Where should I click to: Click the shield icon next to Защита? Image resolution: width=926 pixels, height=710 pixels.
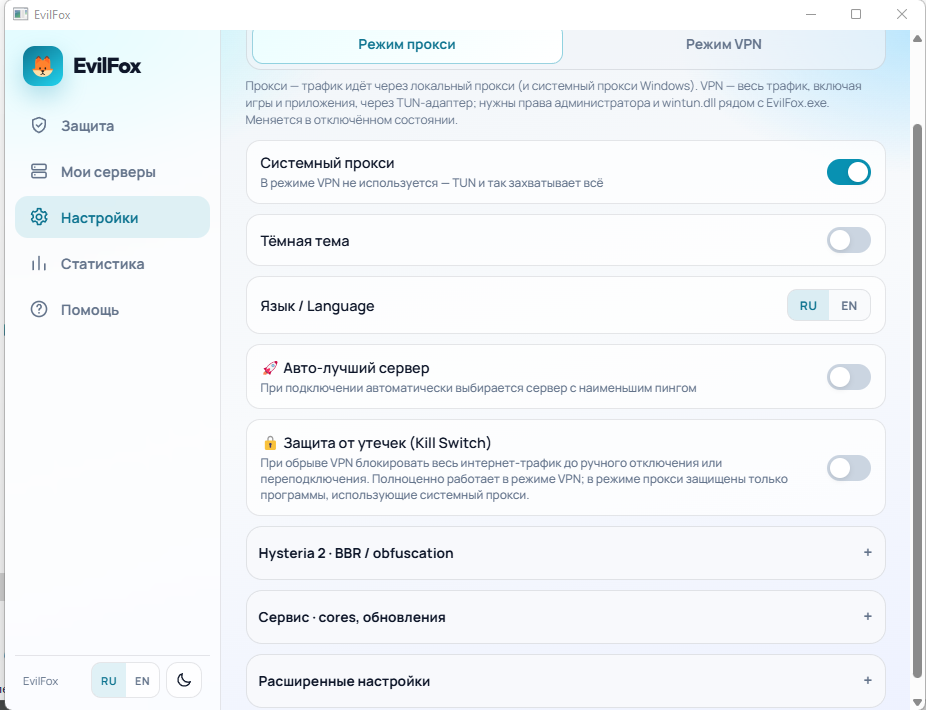point(39,125)
